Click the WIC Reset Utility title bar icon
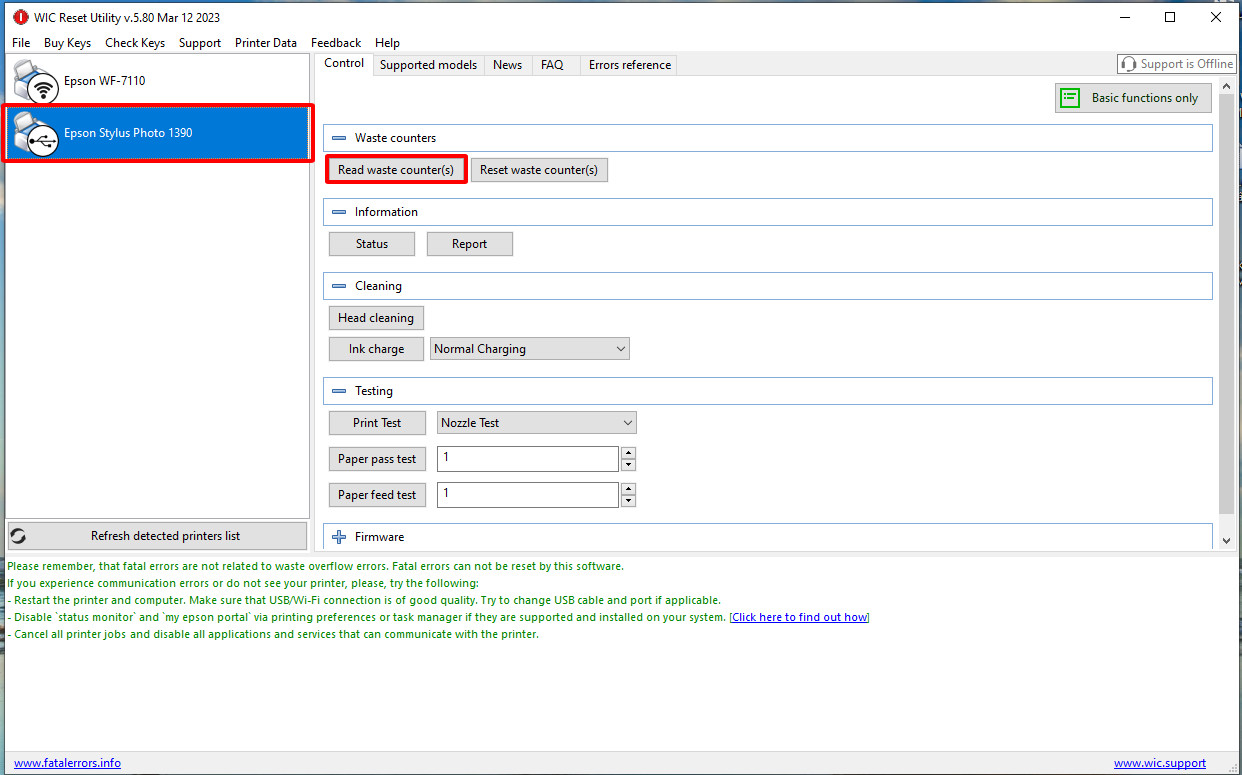 pos(20,17)
